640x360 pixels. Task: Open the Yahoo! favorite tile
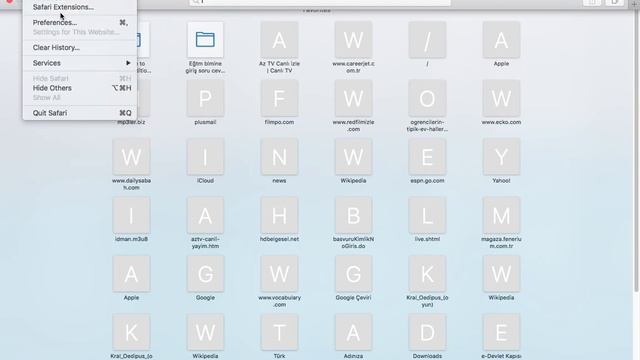pyautogui.click(x=501, y=157)
